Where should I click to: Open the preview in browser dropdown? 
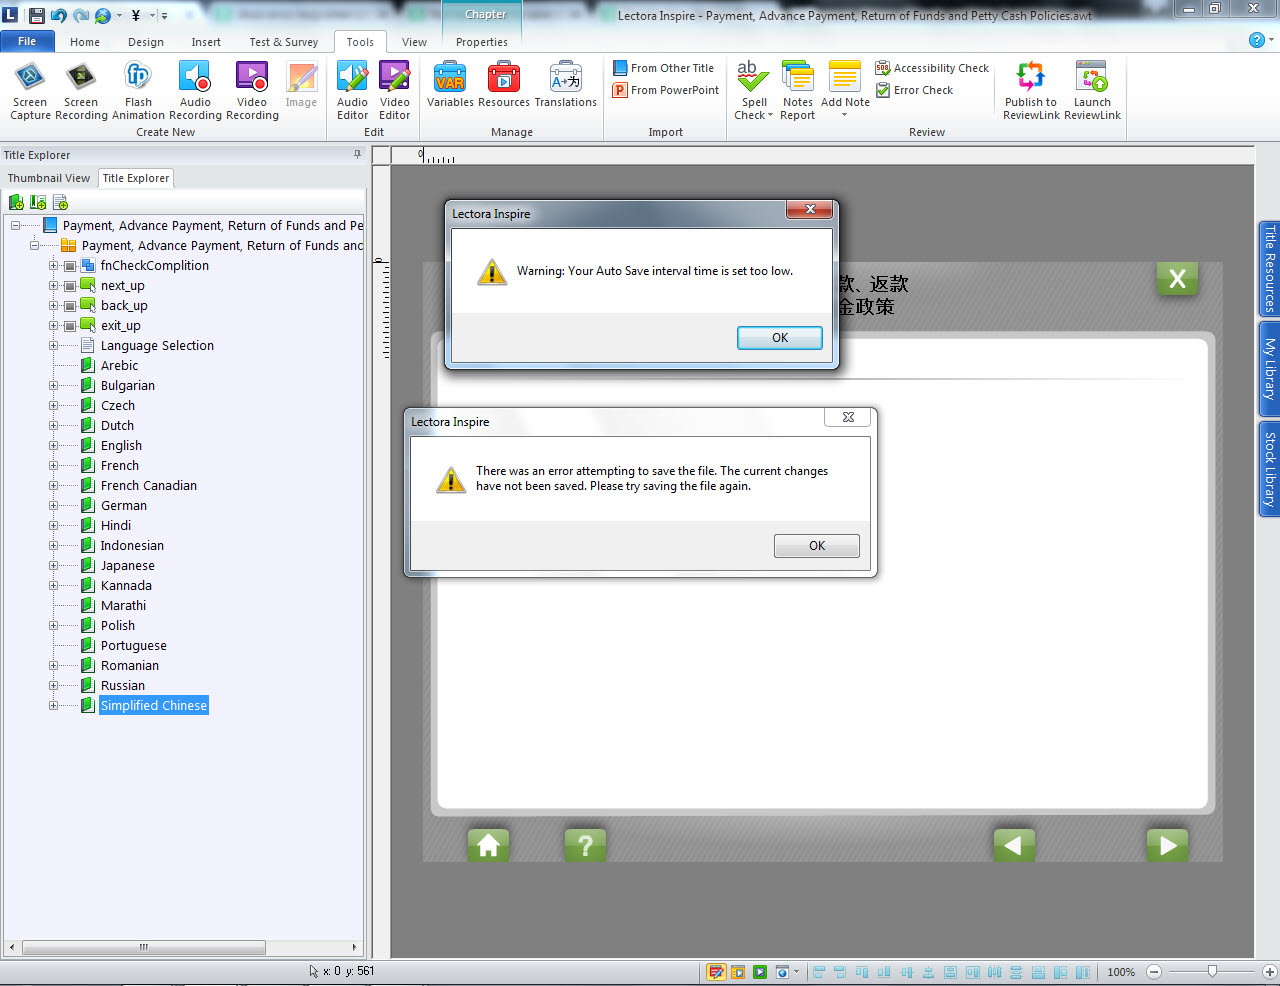tap(797, 972)
